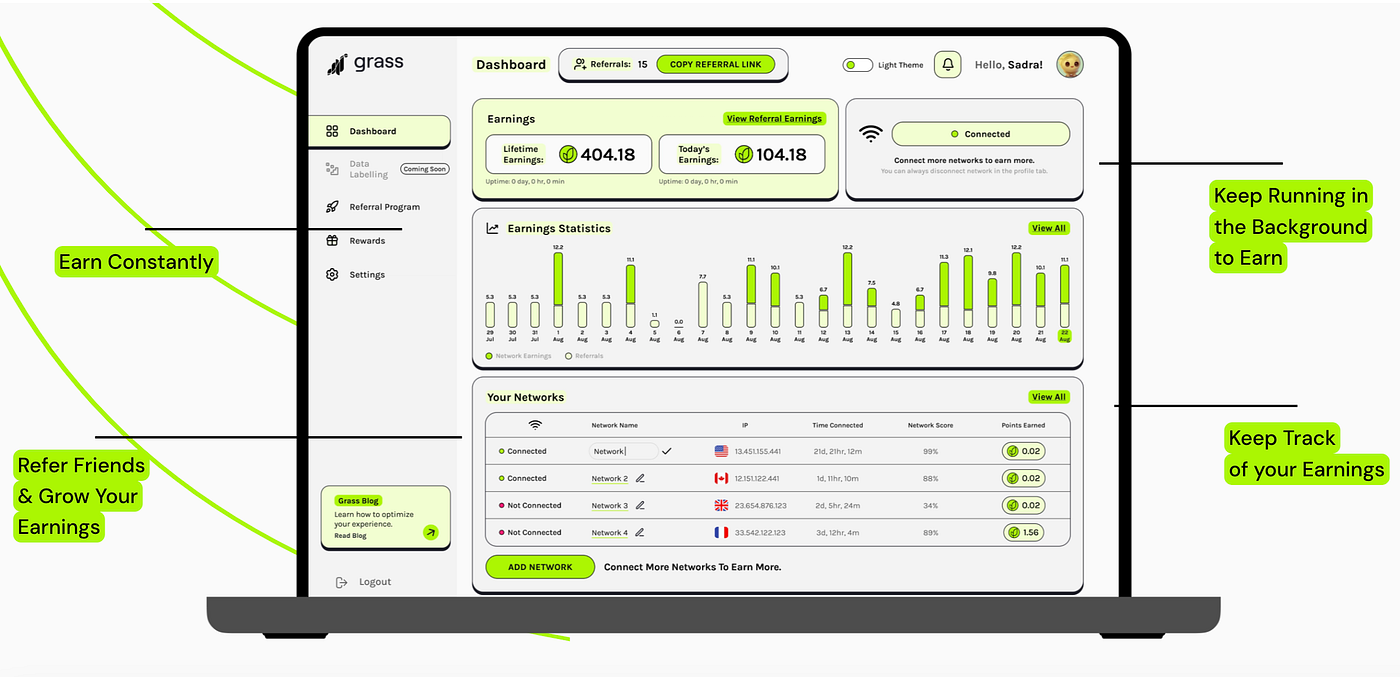This screenshot has width=1400, height=677.
Task: Click the 404.18 lifetime earnings value
Action: [608, 154]
